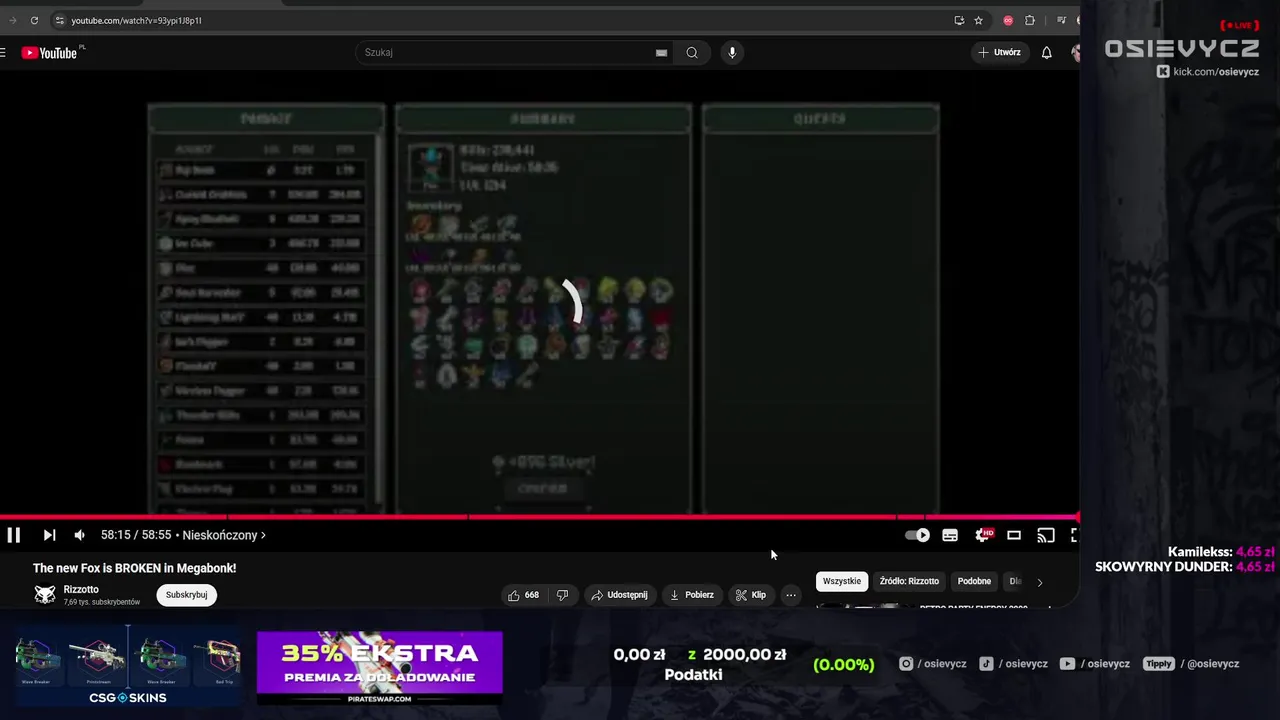Mute the video volume
1280x720 pixels.
click(80, 535)
